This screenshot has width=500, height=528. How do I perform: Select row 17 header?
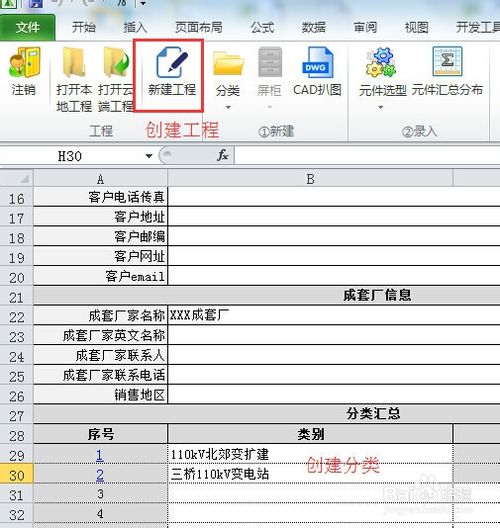(x=16, y=218)
